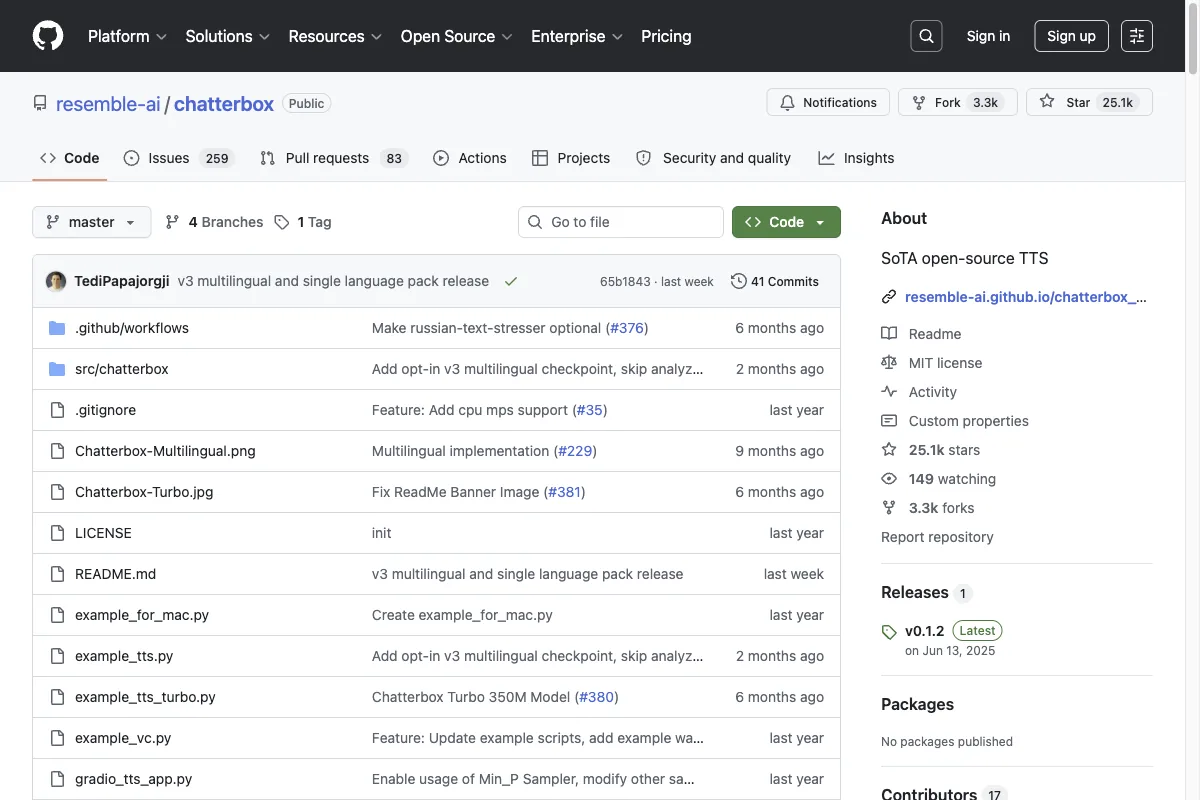Open pull request #380 link
The image size is (1200, 800).
click(597, 697)
